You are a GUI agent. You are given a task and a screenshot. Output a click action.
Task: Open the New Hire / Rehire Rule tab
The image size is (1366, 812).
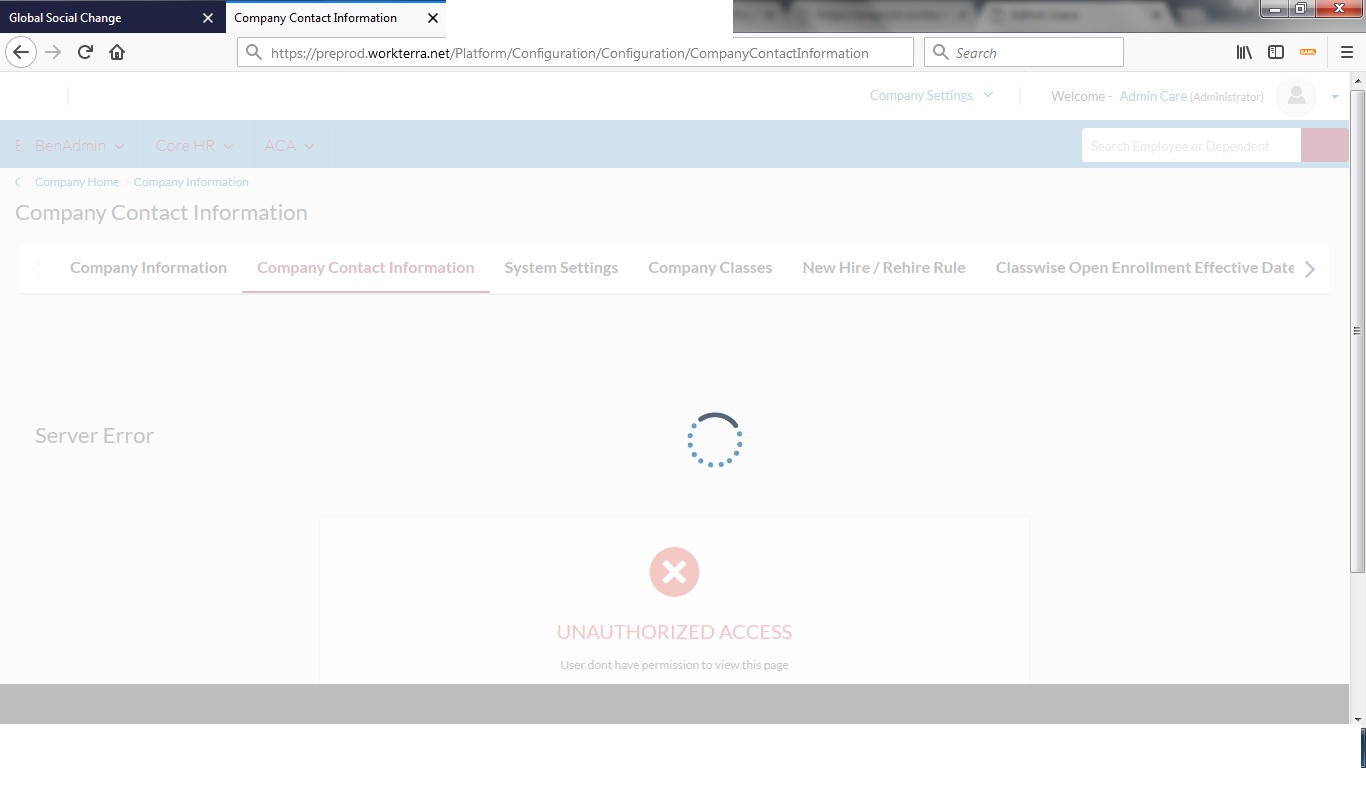point(884,268)
